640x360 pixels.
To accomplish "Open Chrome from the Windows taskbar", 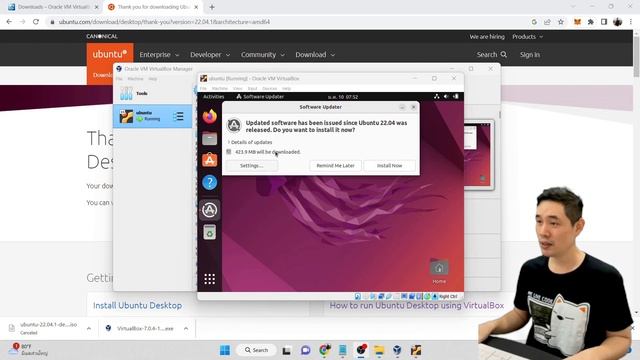I will point(325,350).
